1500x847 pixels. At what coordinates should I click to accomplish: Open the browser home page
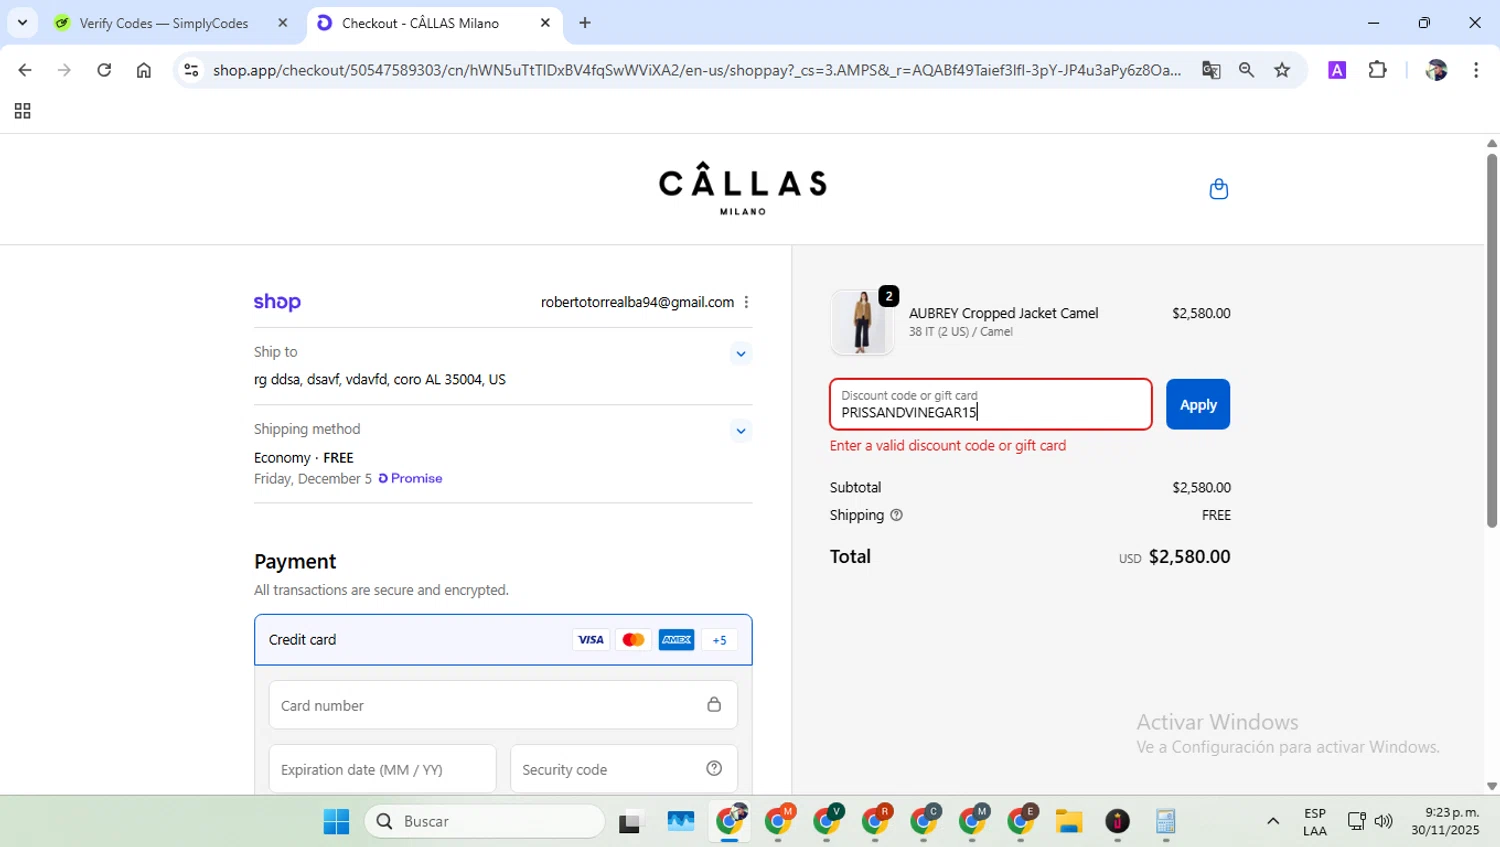(144, 70)
